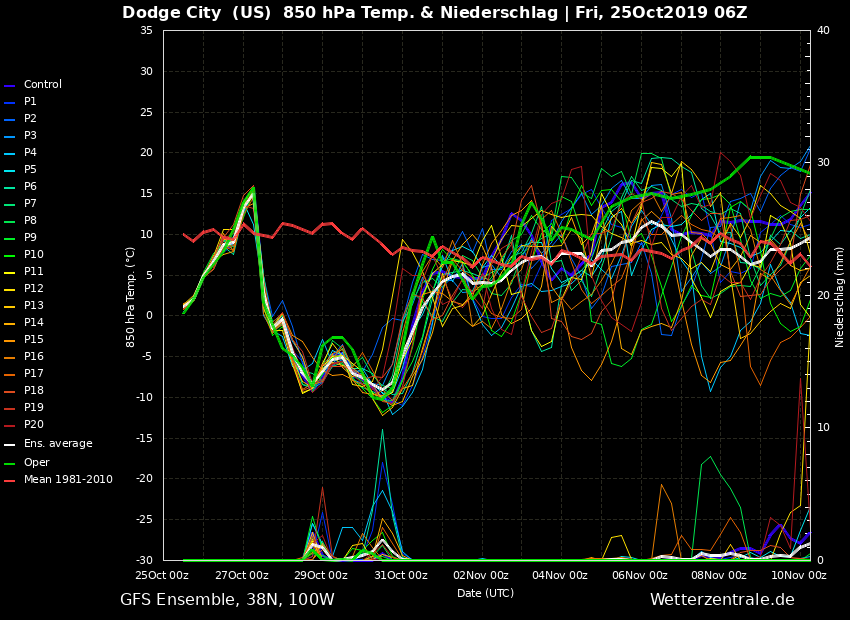Screen dimensions: 850x620
Task: Click the 31Oct 00z date tick label
Action: tap(401, 575)
